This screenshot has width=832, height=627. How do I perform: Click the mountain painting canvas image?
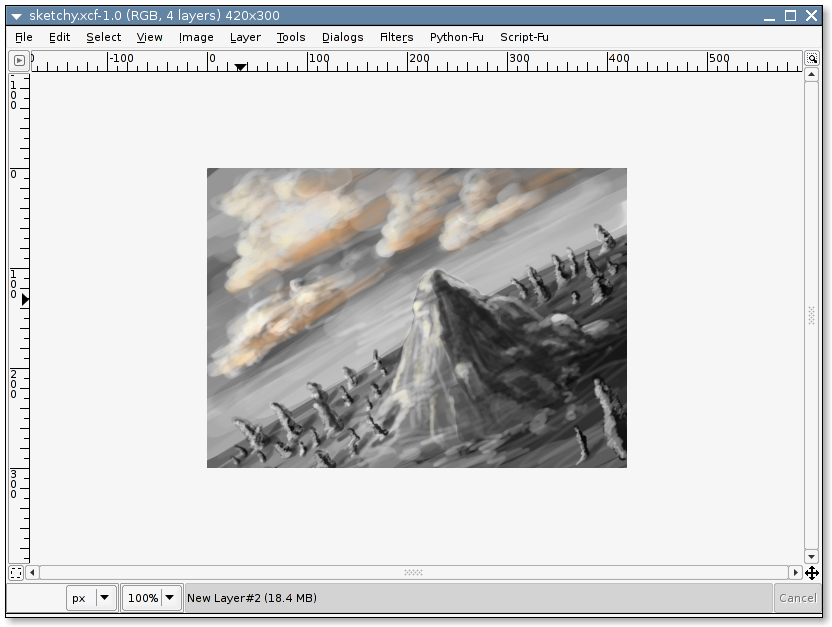click(x=417, y=318)
